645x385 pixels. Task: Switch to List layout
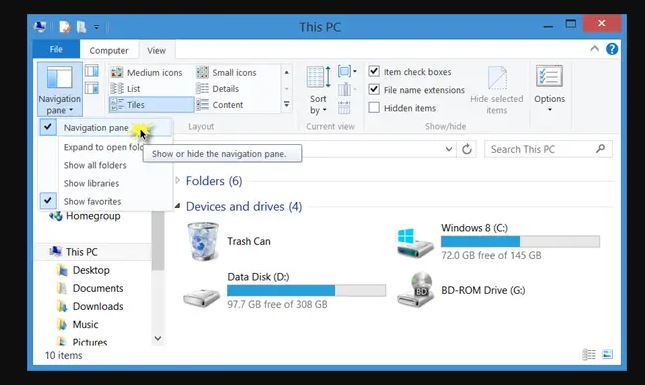tap(126, 88)
